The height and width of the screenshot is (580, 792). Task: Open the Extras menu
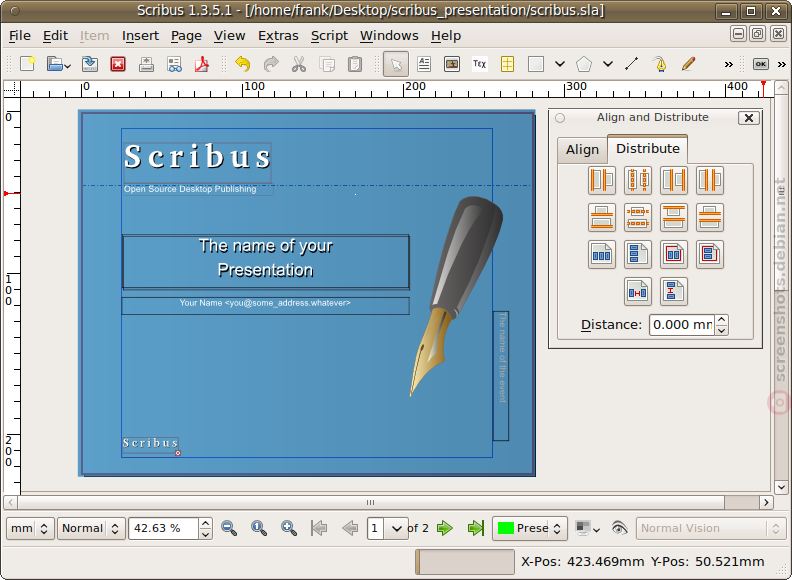pyautogui.click(x=278, y=36)
